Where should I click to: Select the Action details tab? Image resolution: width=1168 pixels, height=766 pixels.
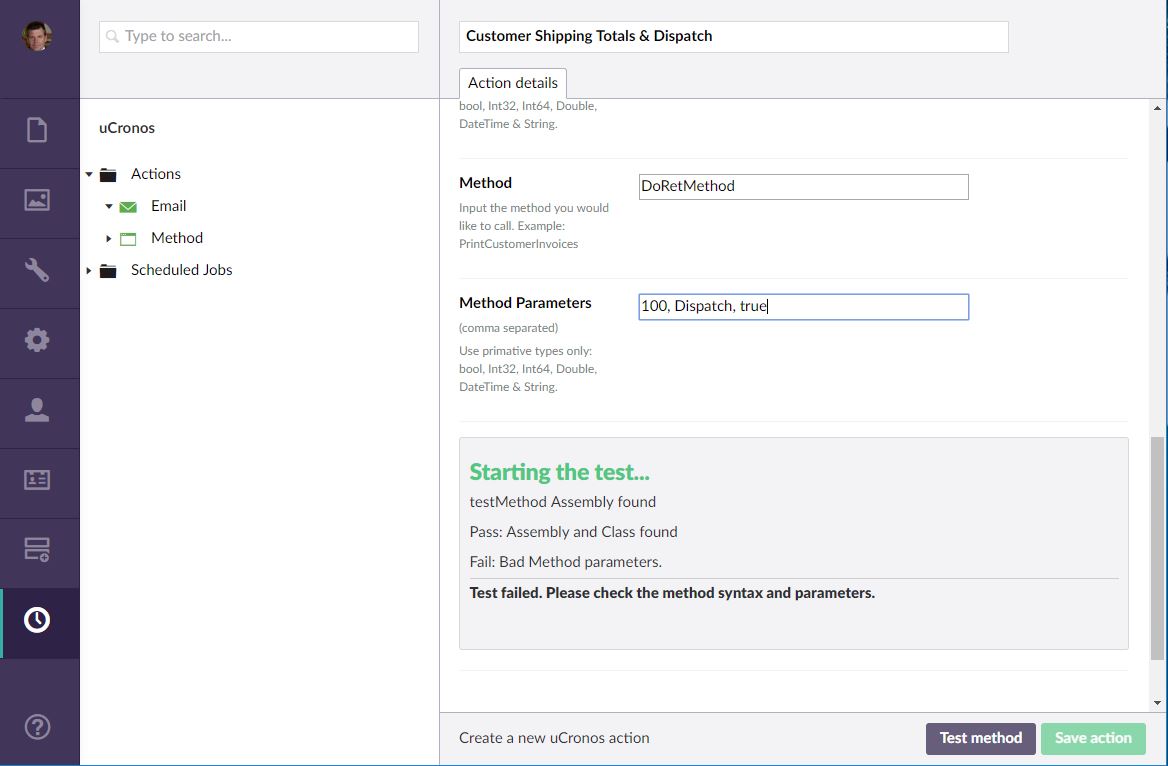513,83
